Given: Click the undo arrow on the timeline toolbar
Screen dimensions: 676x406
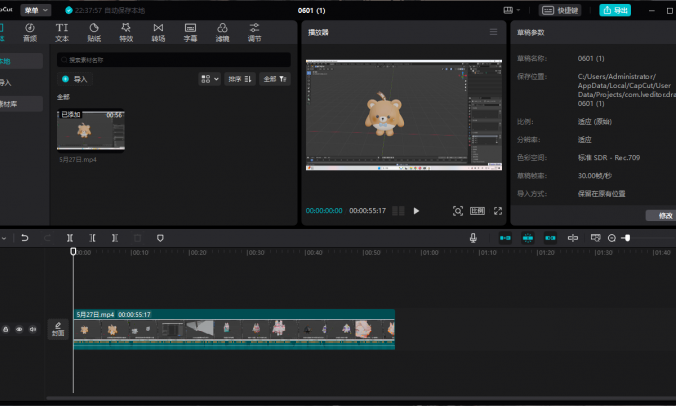Looking at the screenshot, I should 25,238.
